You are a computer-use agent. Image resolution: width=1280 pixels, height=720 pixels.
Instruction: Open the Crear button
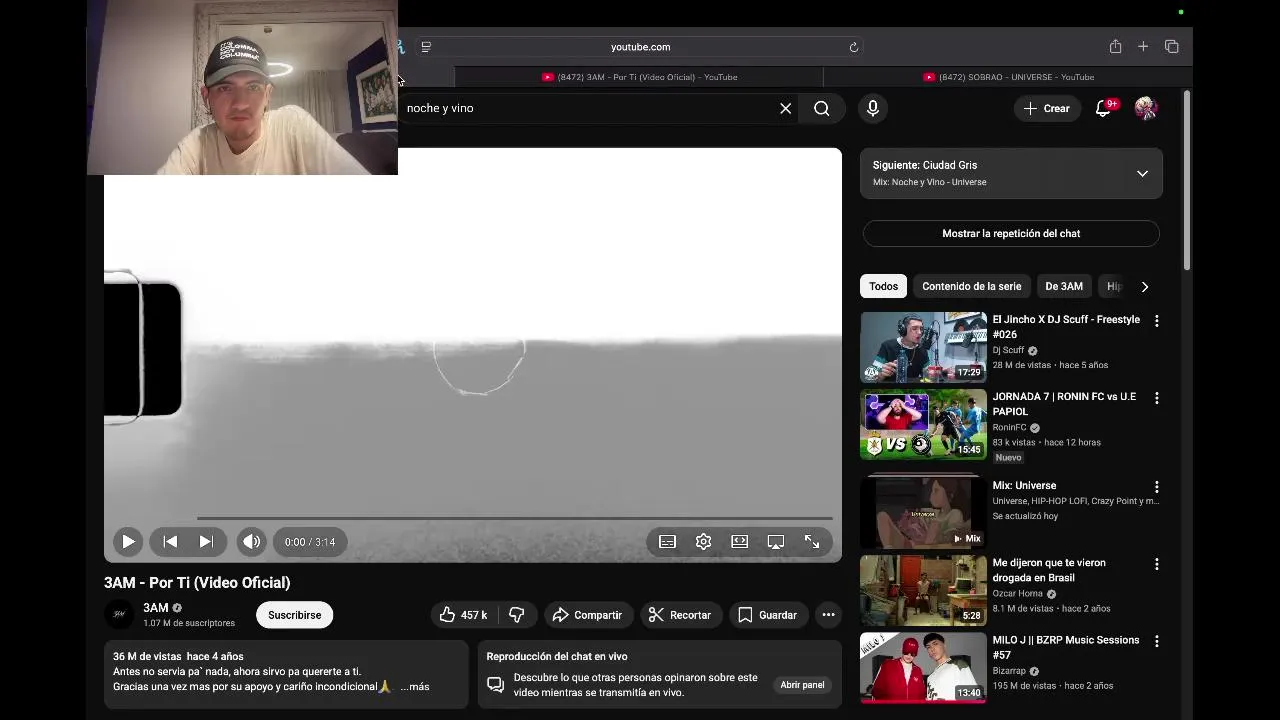[x=1047, y=108]
